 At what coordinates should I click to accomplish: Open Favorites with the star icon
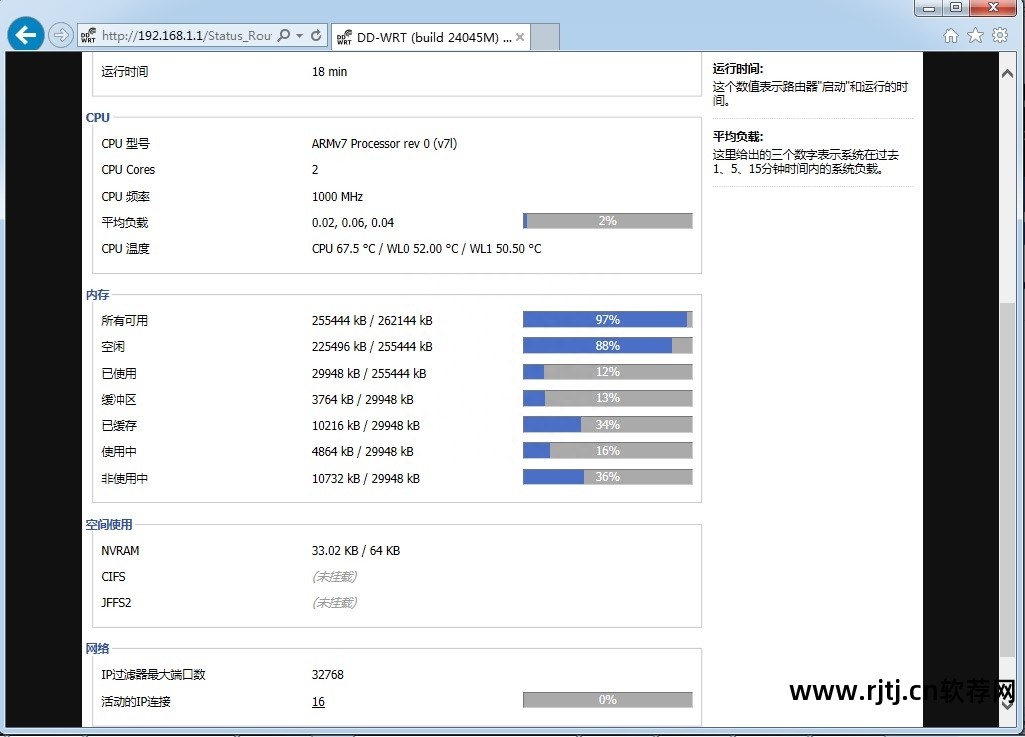975,35
